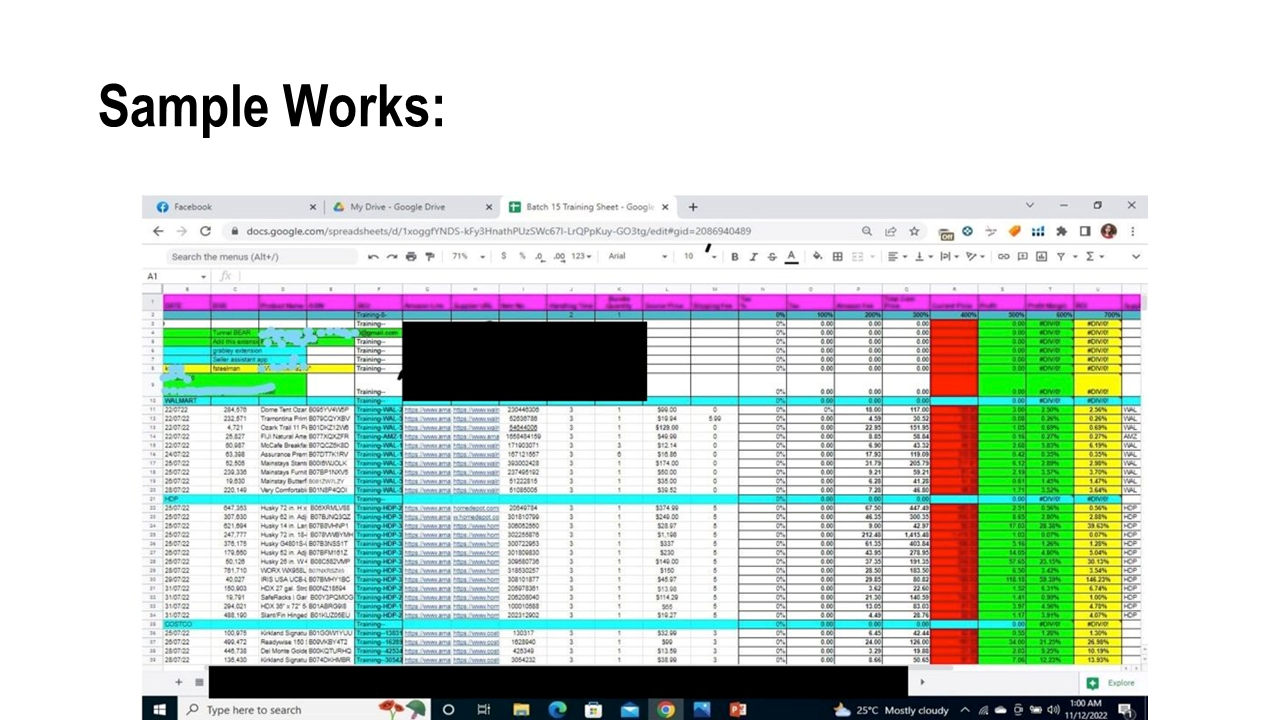Toggle strikethrough formatting

point(772,257)
